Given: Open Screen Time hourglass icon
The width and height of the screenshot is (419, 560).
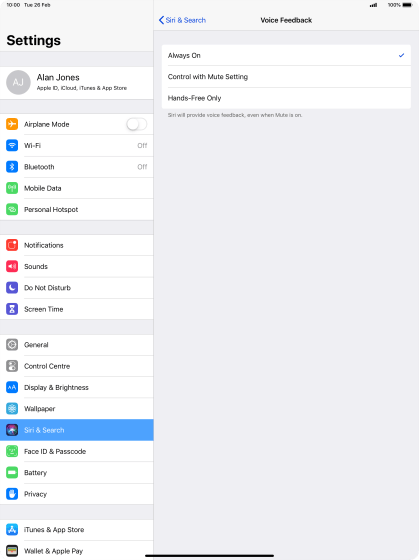Looking at the screenshot, I should (12, 309).
